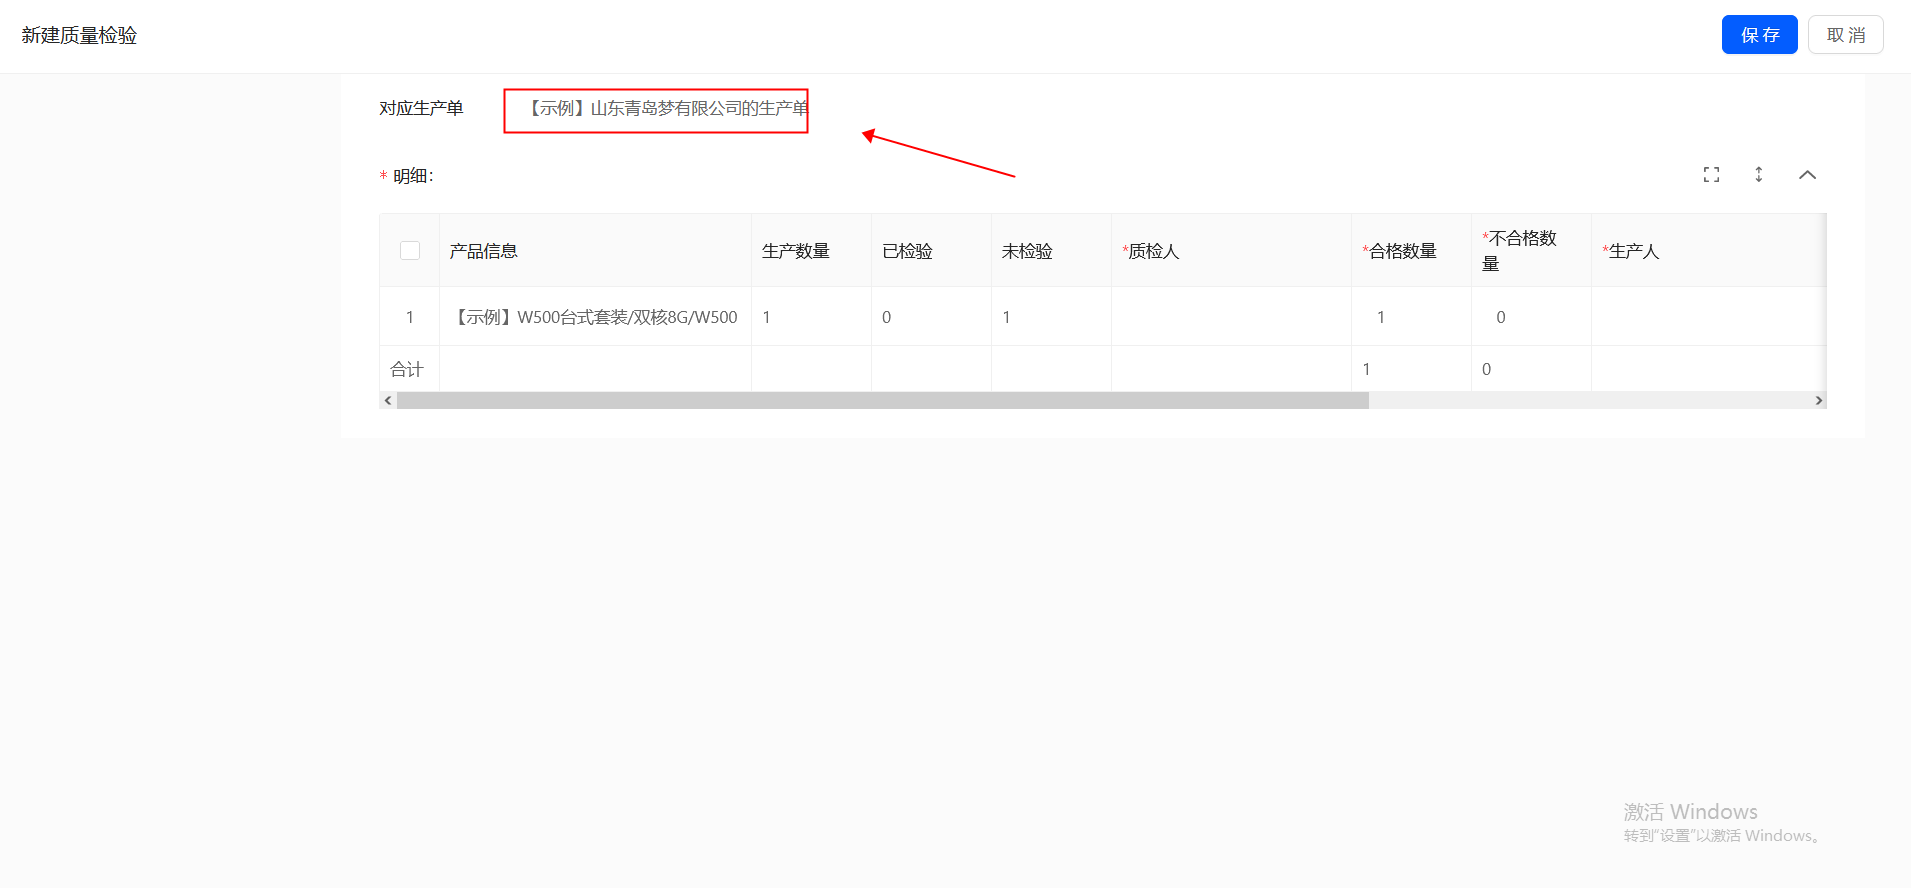1911x888 pixels.
Task: Click the blue 保存 button
Action: (x=1759, y=35)
